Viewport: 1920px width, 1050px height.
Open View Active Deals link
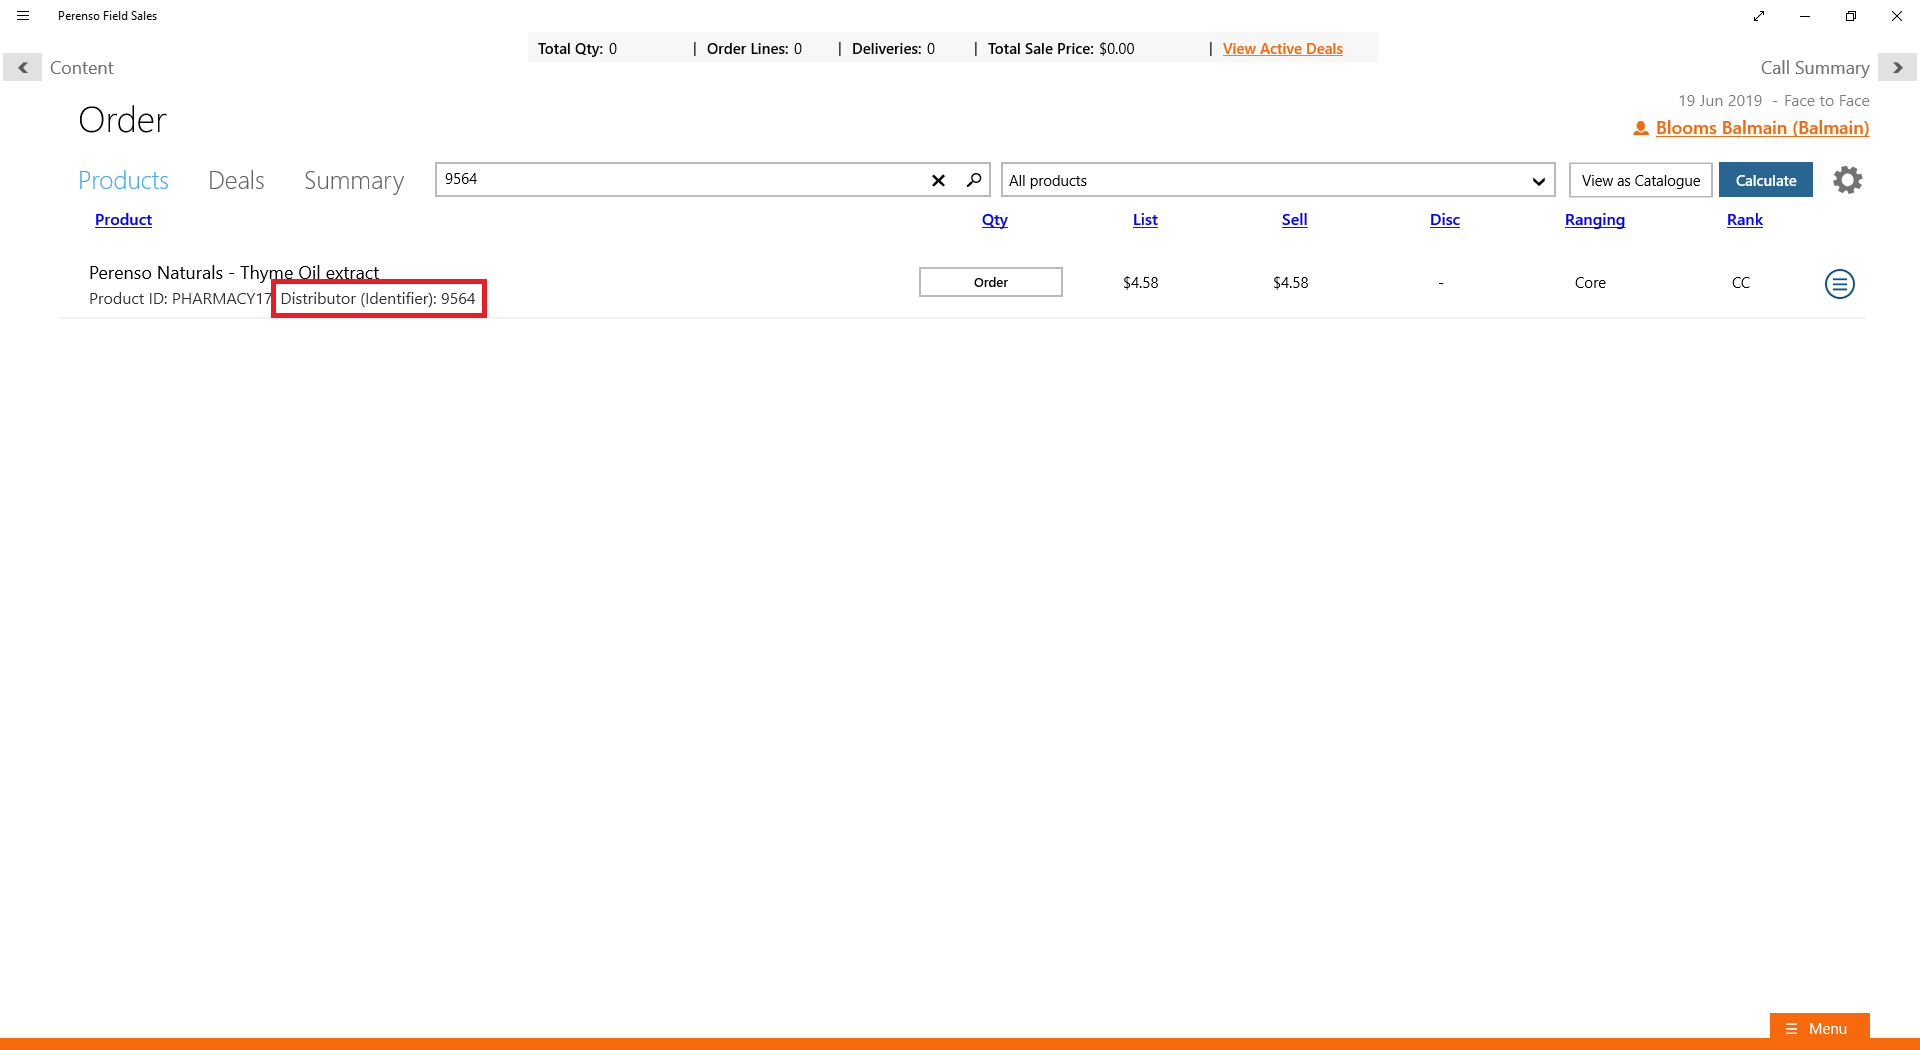coord(1282,49)
